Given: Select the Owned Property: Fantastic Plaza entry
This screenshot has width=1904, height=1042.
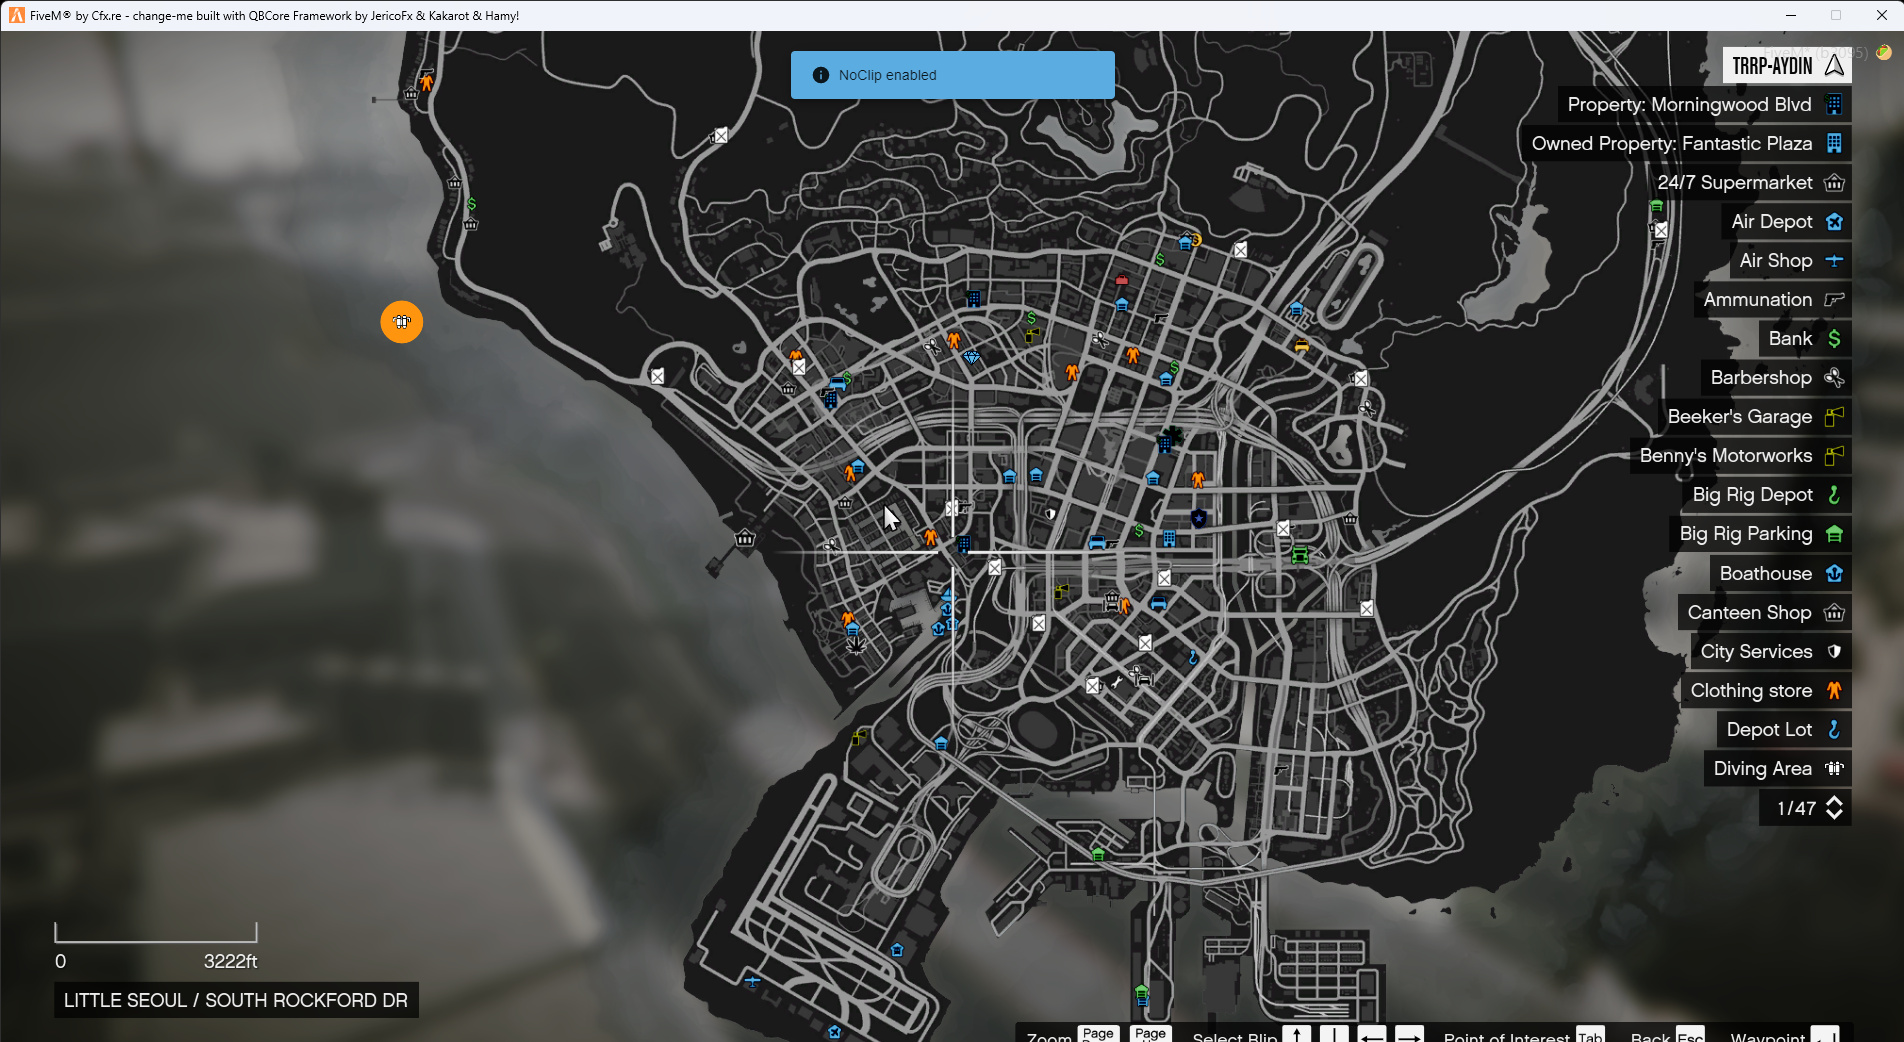Looking at the screenshot, I should (1685, 144).
